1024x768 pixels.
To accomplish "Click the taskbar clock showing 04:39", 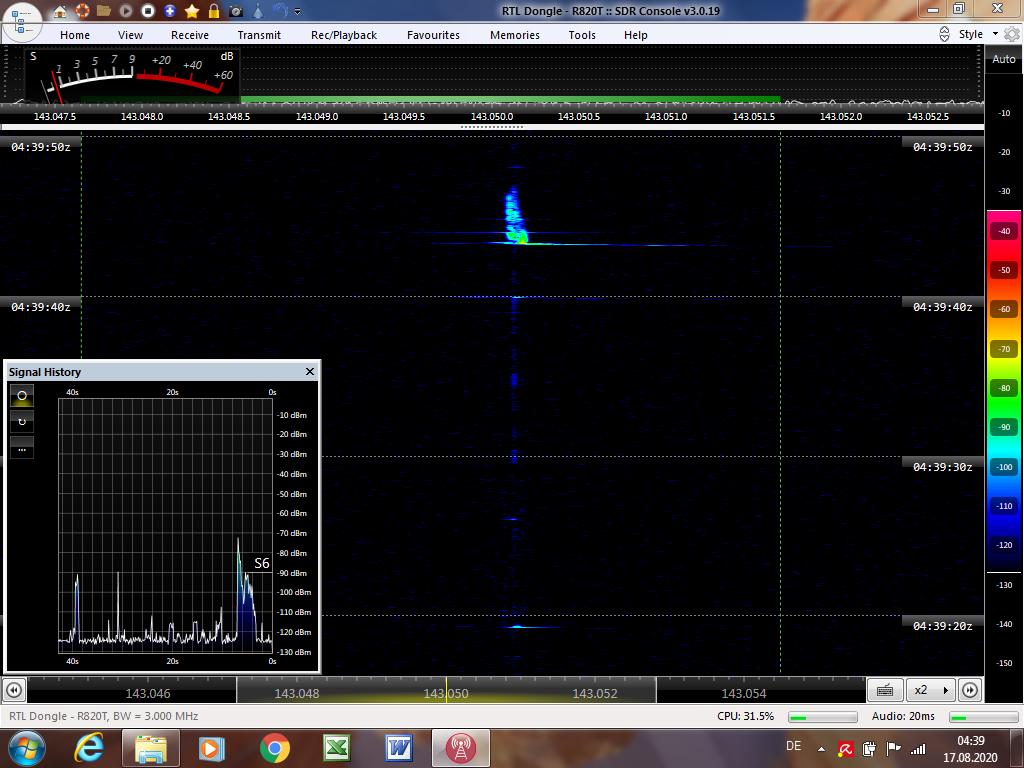I will 970,749.
